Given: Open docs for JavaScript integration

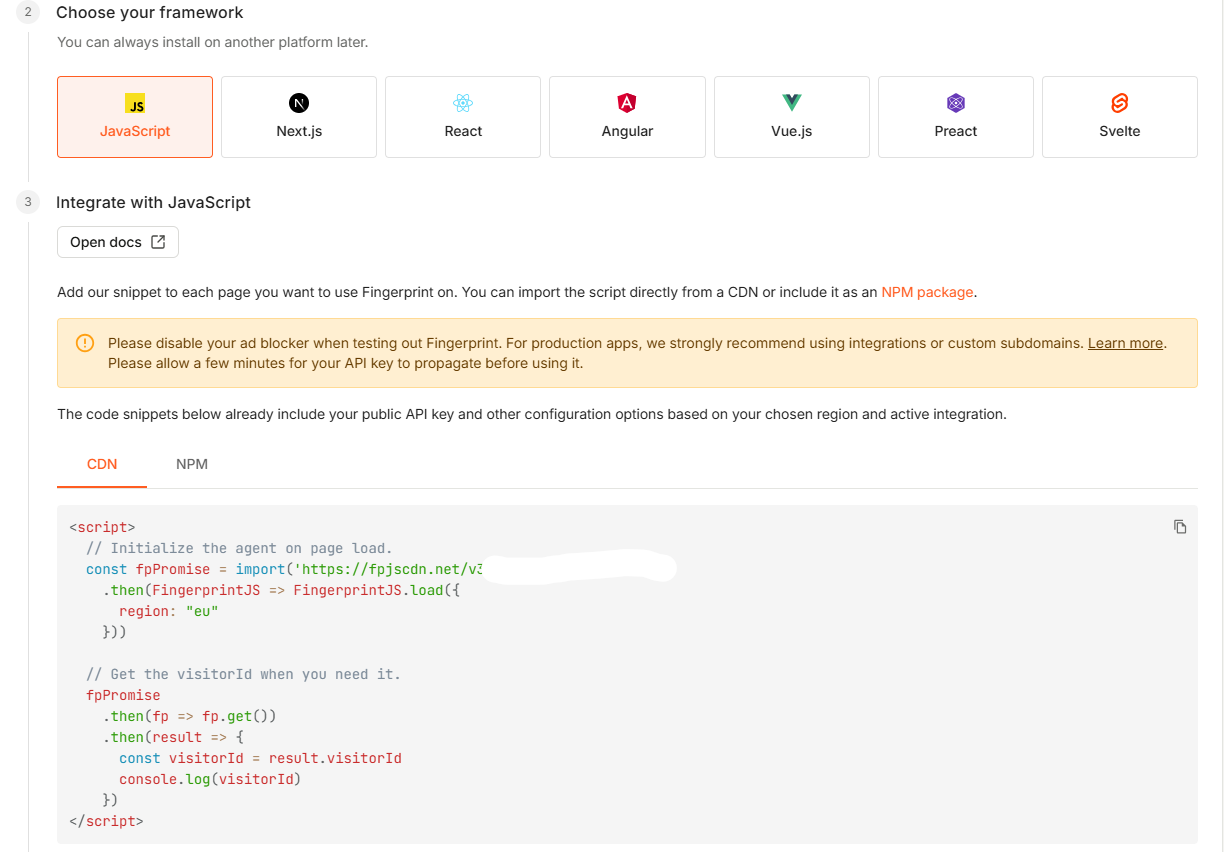Looking at the screenshot, I should 118,242.
